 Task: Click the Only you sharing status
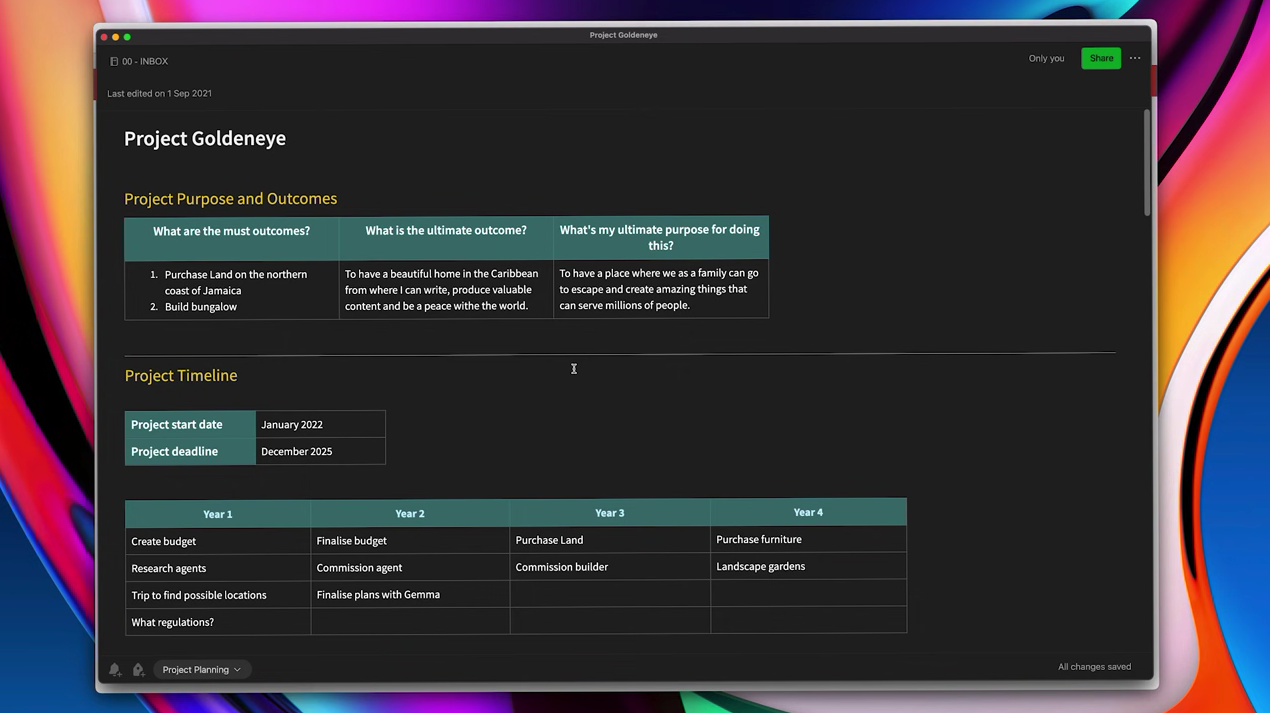pyautogui.click(x=1046, y=58)
